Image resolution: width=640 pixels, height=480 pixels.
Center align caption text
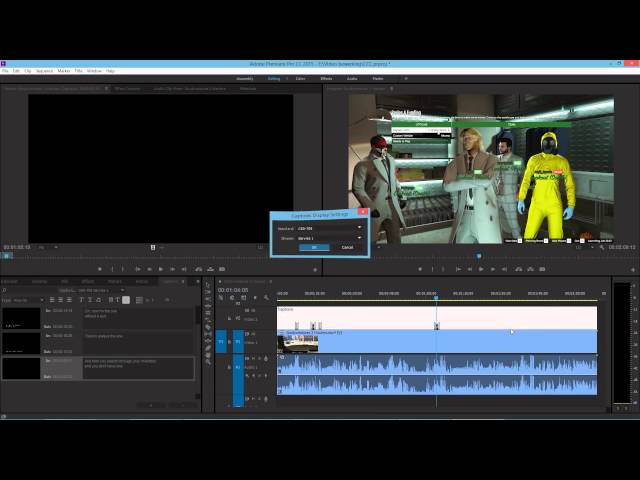(60, 300)
